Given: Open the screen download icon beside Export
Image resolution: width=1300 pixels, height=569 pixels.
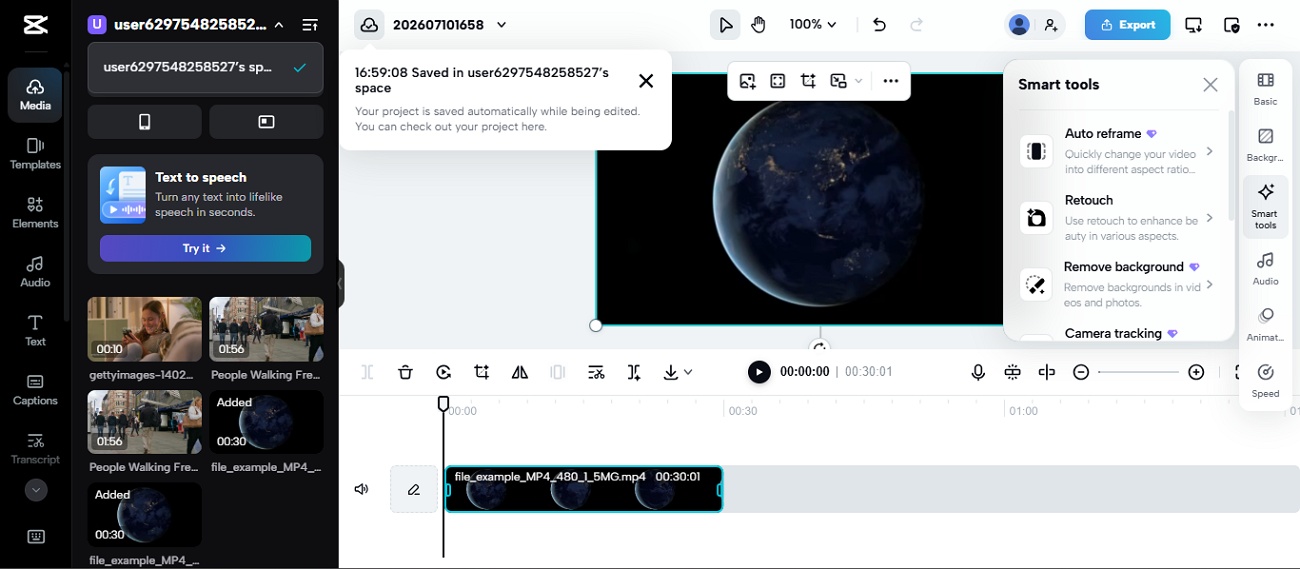Looking at the screenshot, I should (1193, 25).
